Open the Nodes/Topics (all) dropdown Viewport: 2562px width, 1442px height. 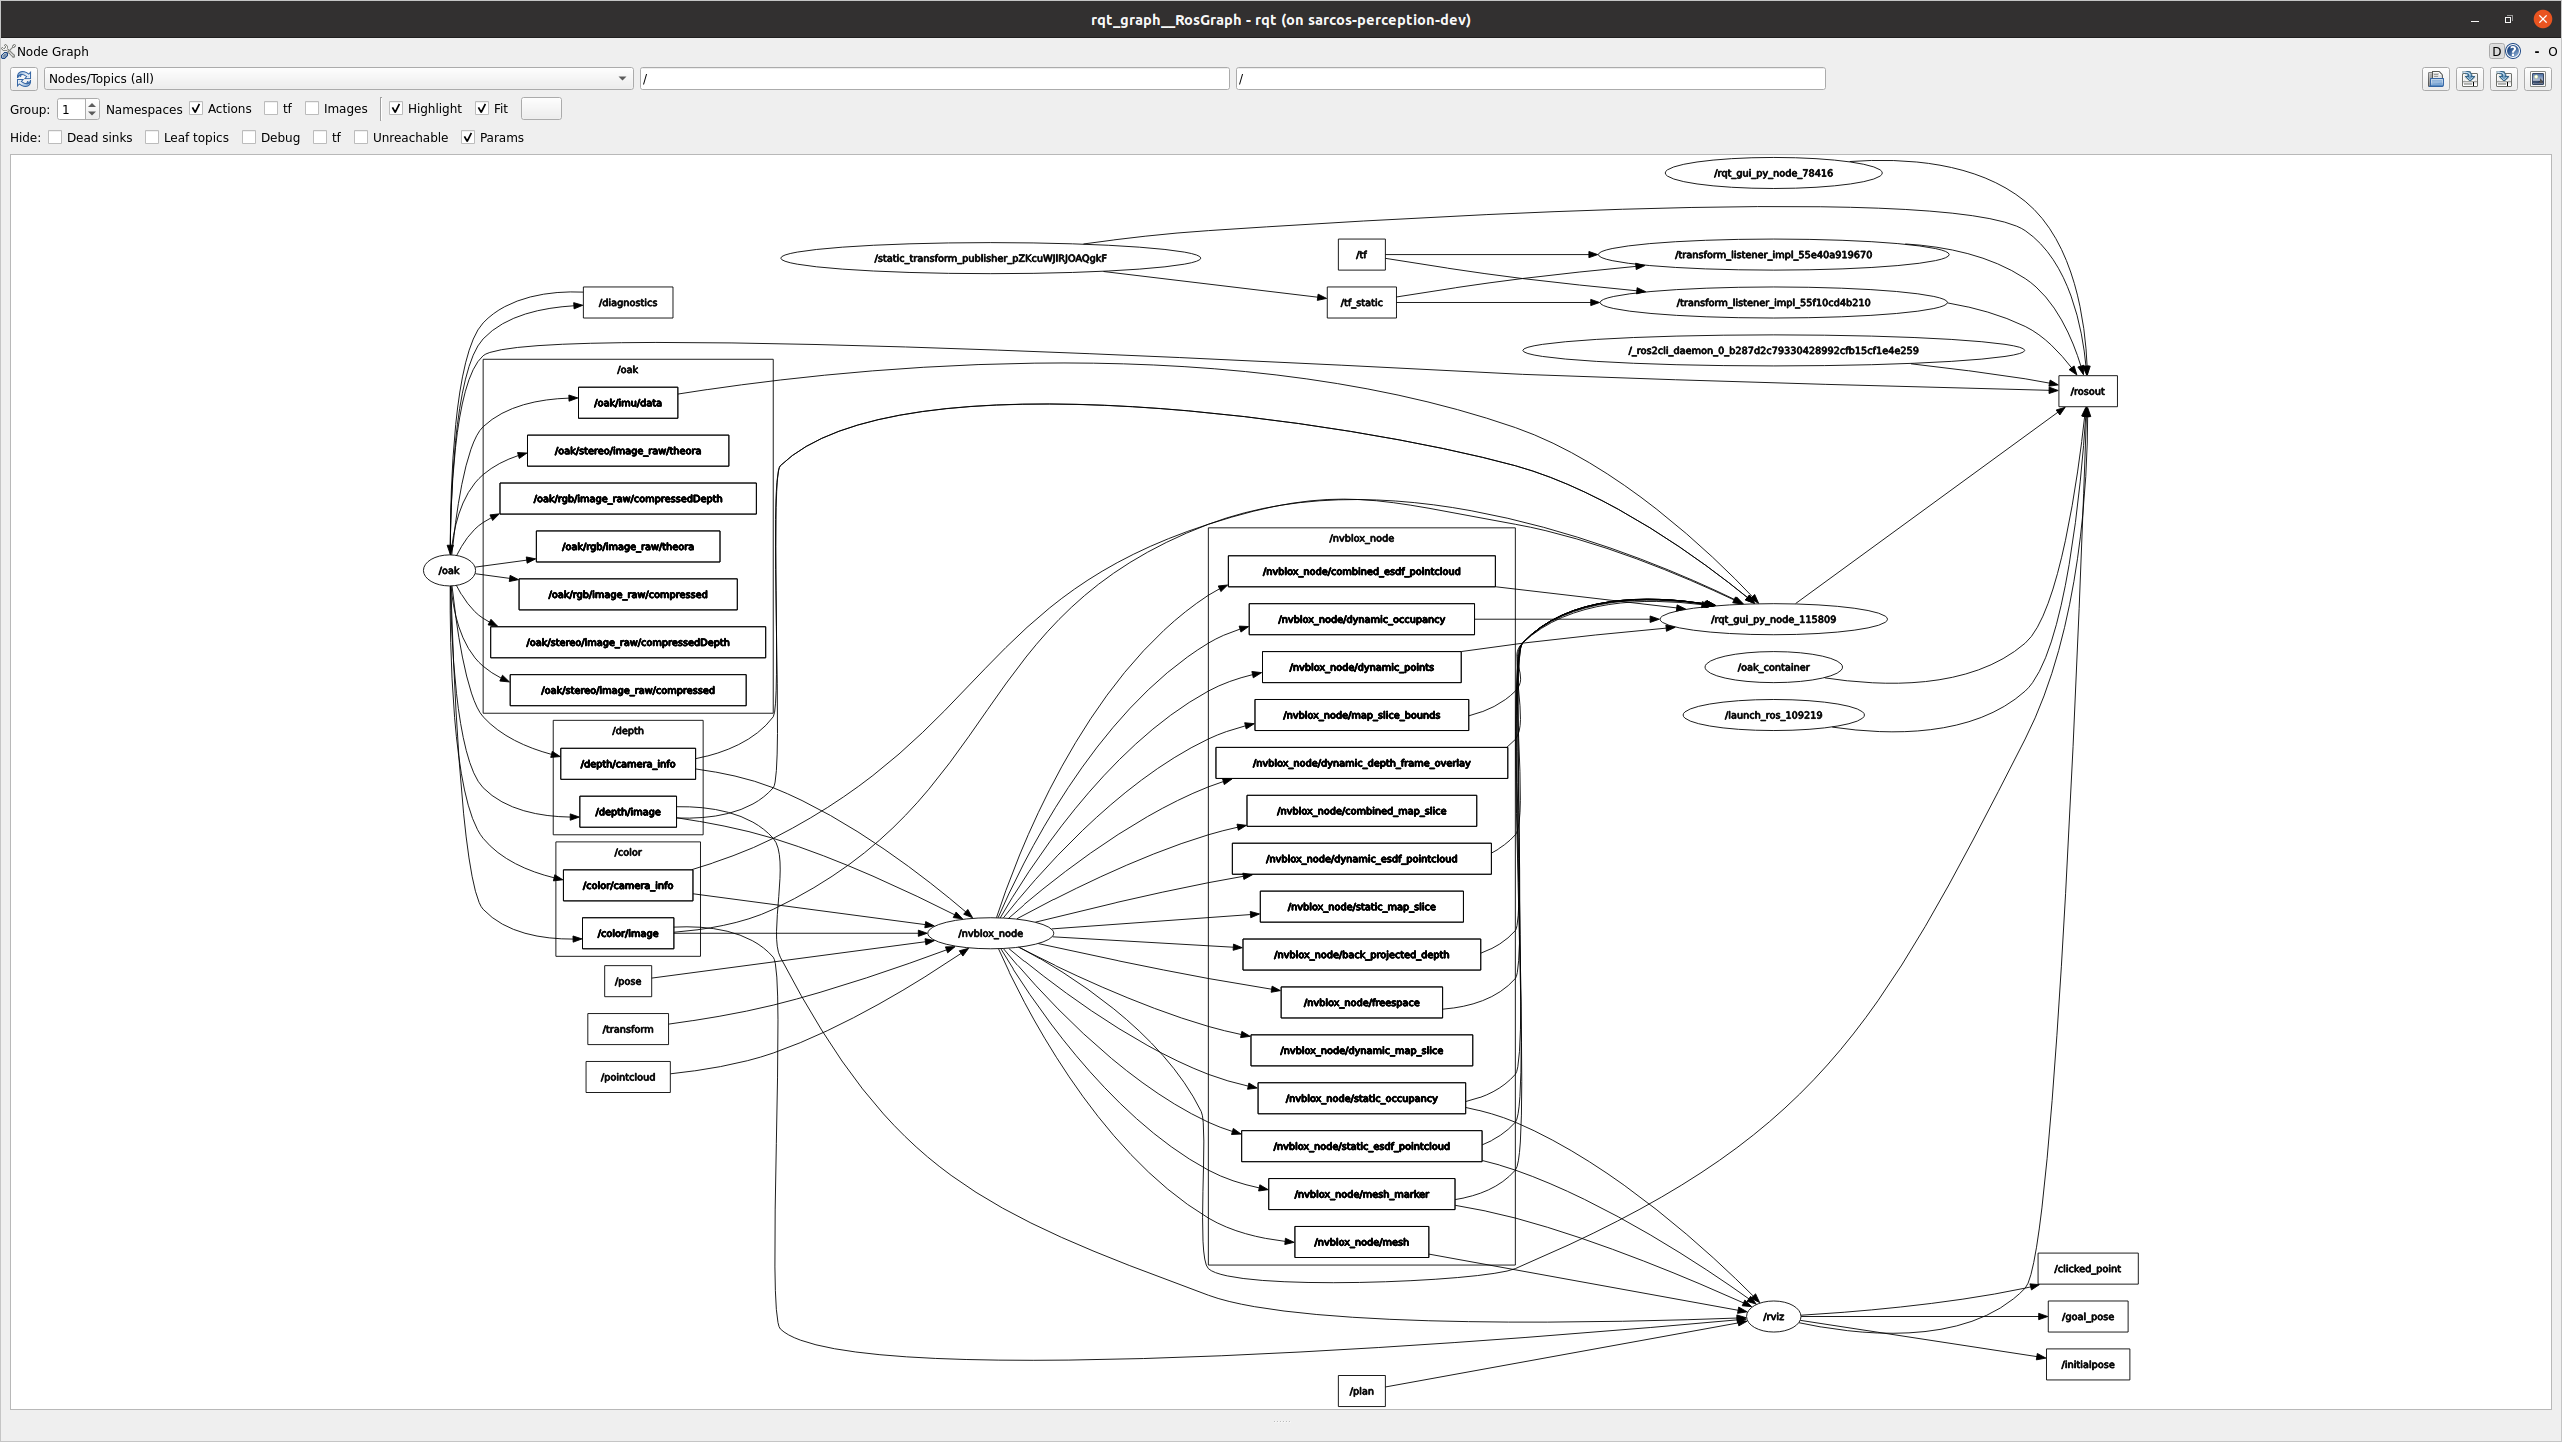[x=338, y=78]
